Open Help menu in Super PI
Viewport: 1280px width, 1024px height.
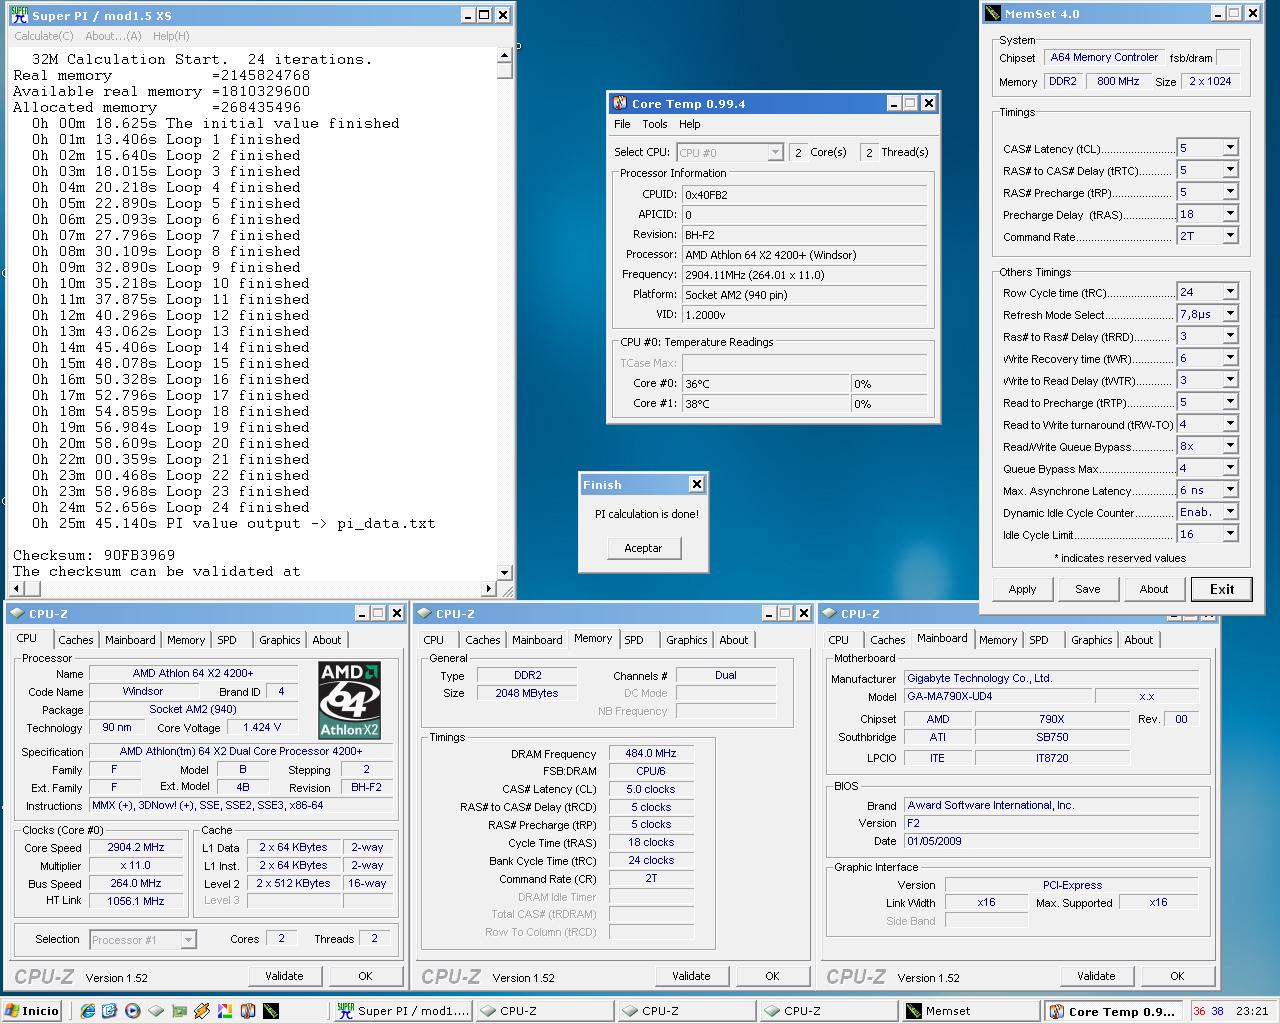point(171,36)
